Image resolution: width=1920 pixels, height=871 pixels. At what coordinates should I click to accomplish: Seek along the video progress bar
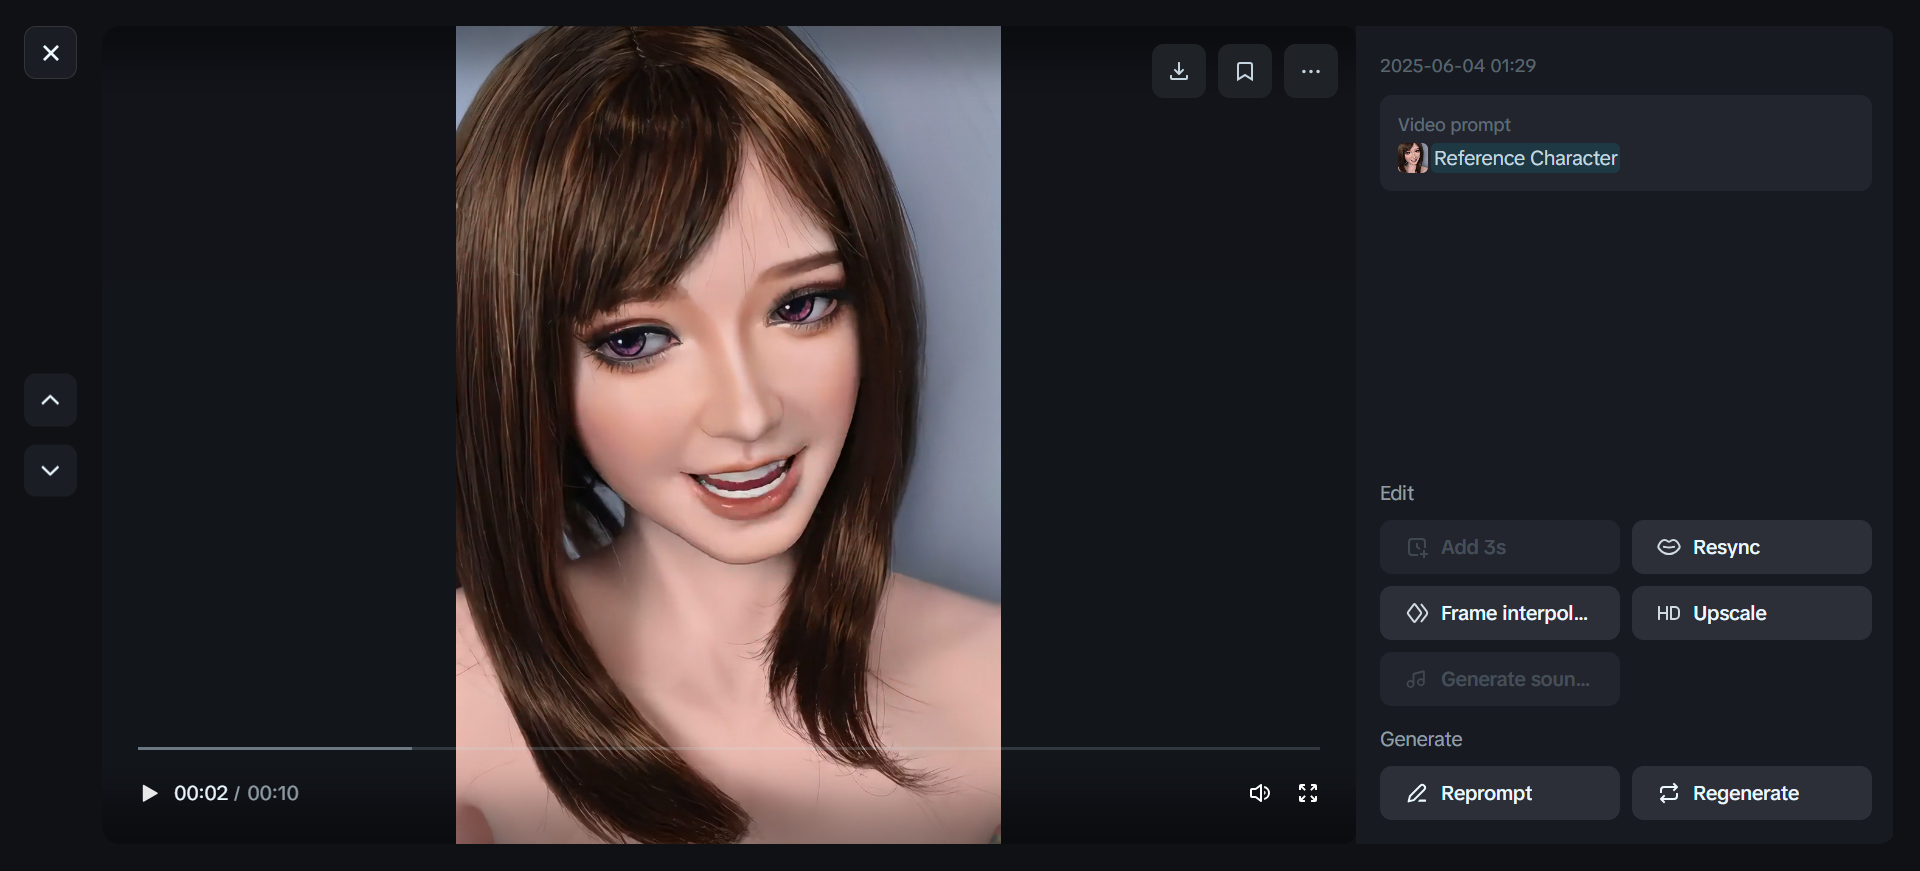pos(729,748)
